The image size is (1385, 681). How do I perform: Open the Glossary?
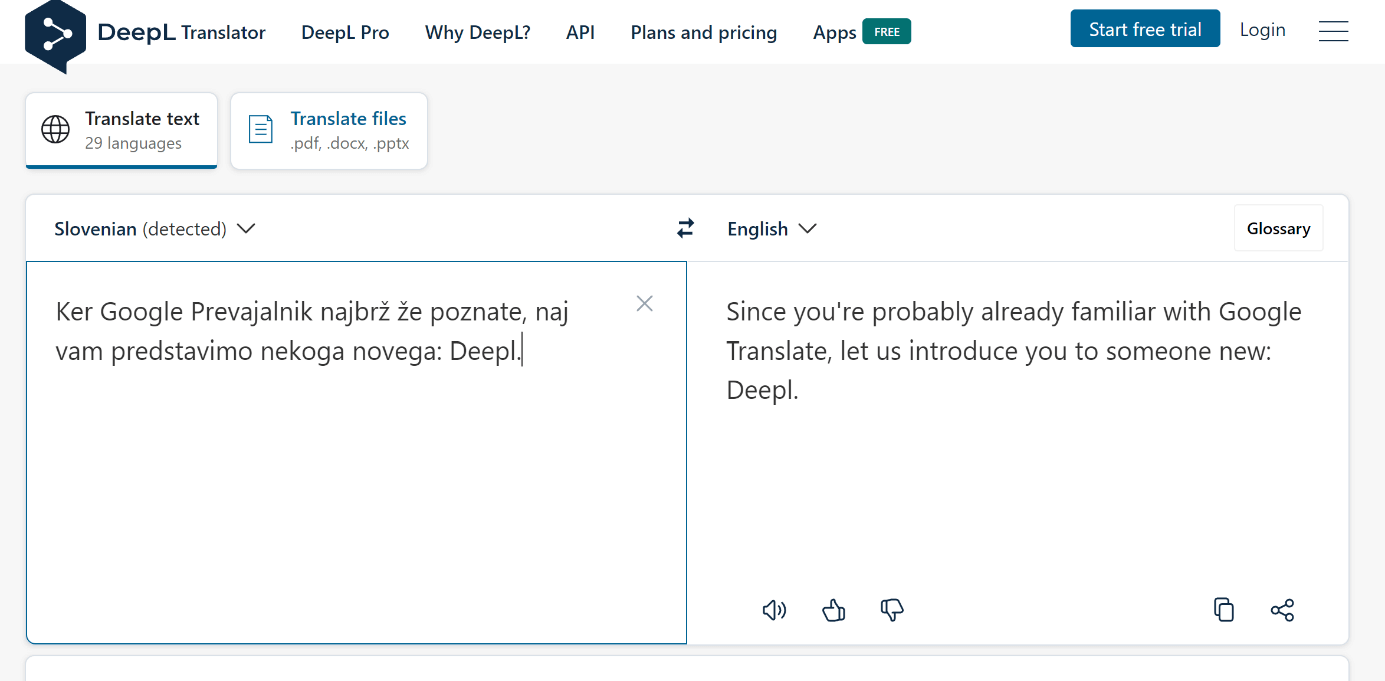[1278, 228]
